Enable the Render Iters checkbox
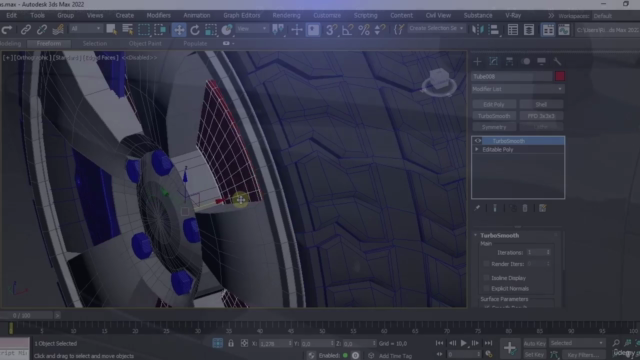Viewport: 640px width, 360px height. 486,264
